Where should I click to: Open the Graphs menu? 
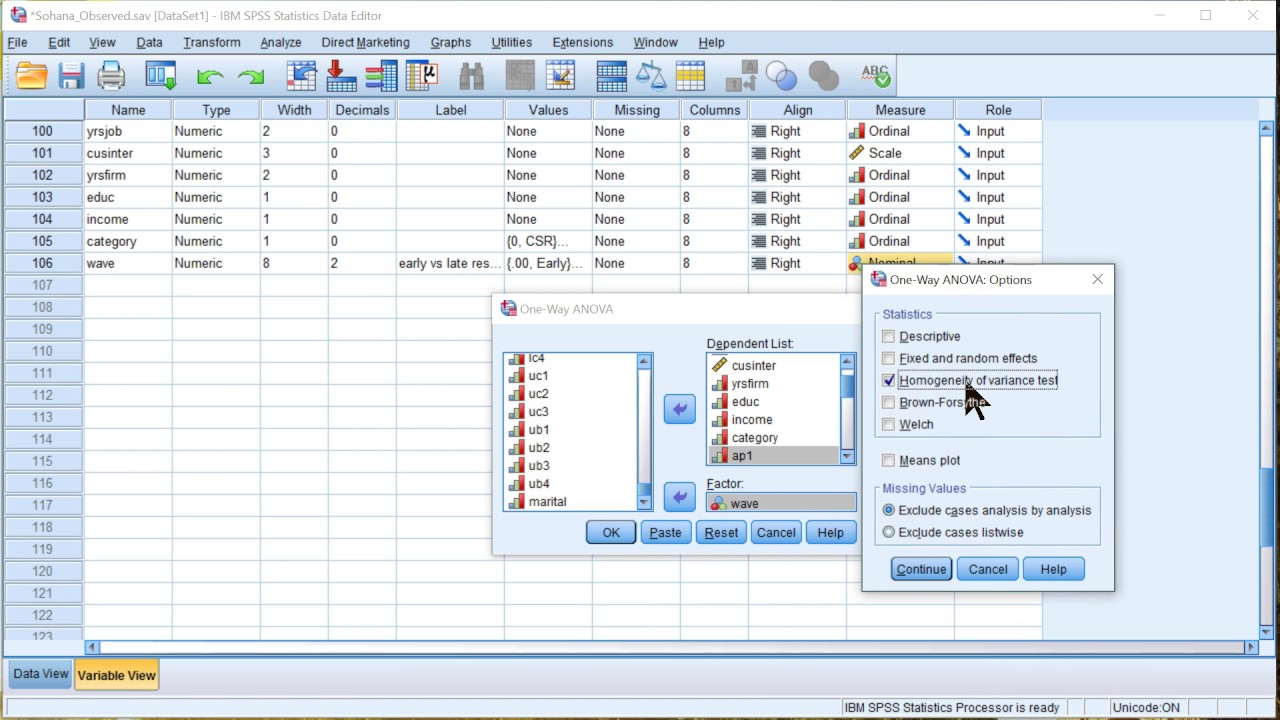(x=450, y=42)
